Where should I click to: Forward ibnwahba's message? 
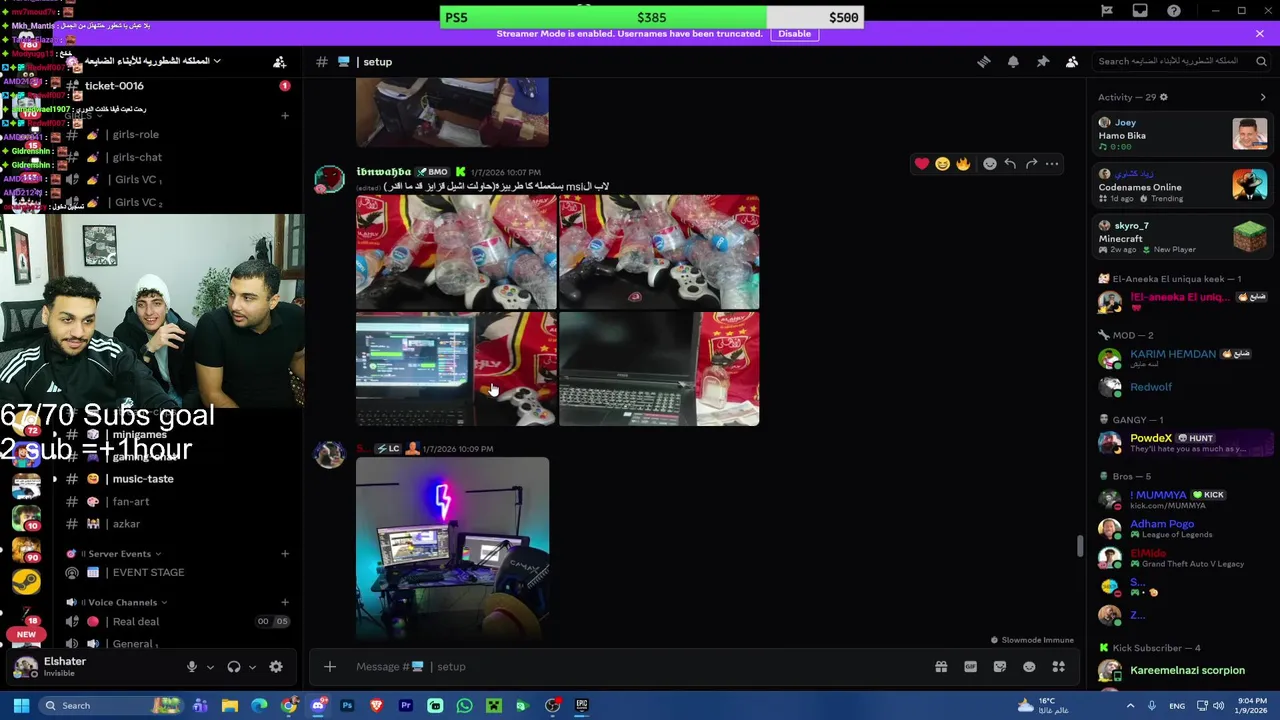tap(1031, 164)
